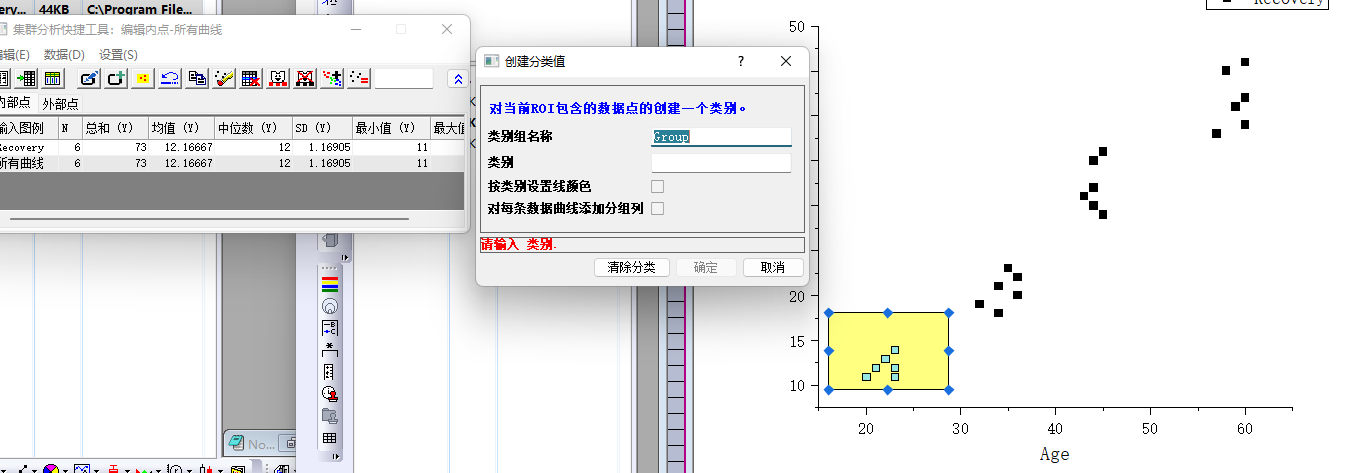This screenshot has height=473, width=1356.
Task: Click the blue undo arrow icon
Action: [171, 78]
